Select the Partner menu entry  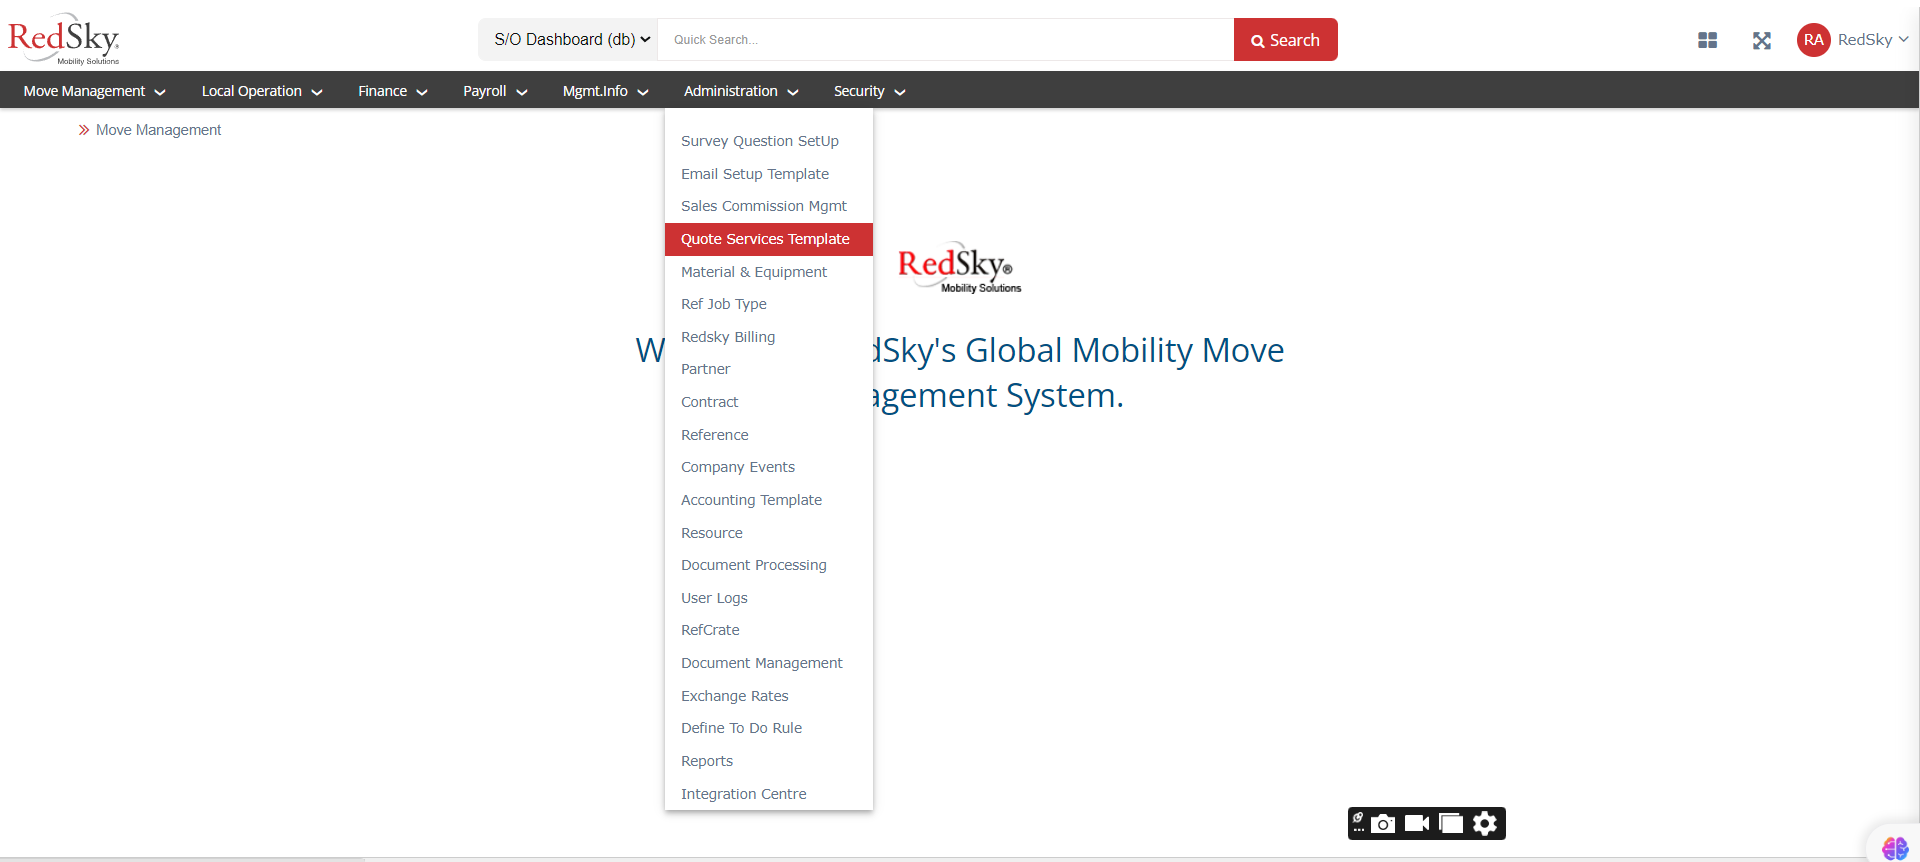[x=768, y=369]
